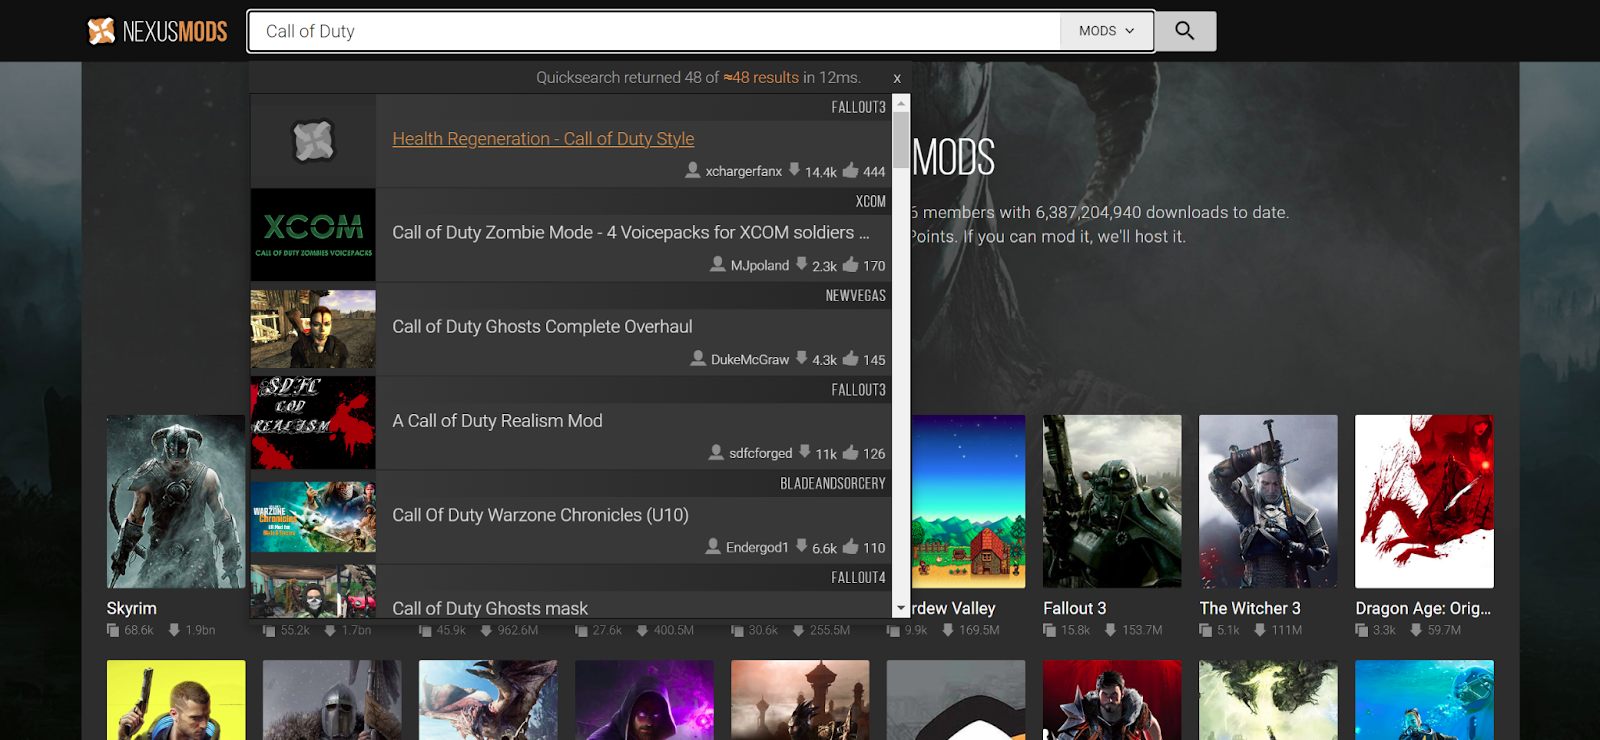Click the thumbs-up icon beside 110
Image resolution: width=1600 pixels, height=740 pixels.
pyautogui.click(x=850, y=546)
